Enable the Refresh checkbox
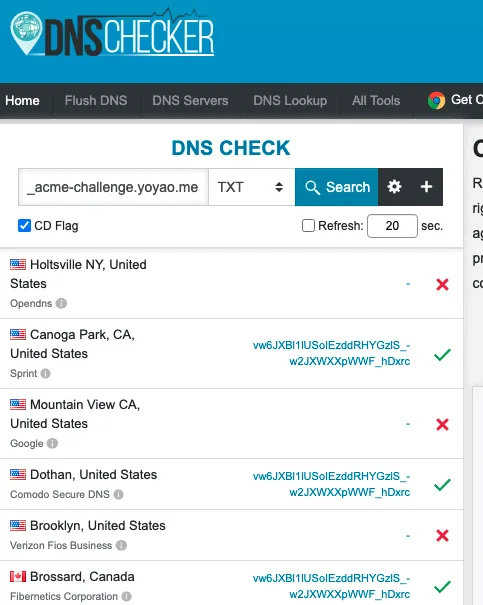 point(308,225)
